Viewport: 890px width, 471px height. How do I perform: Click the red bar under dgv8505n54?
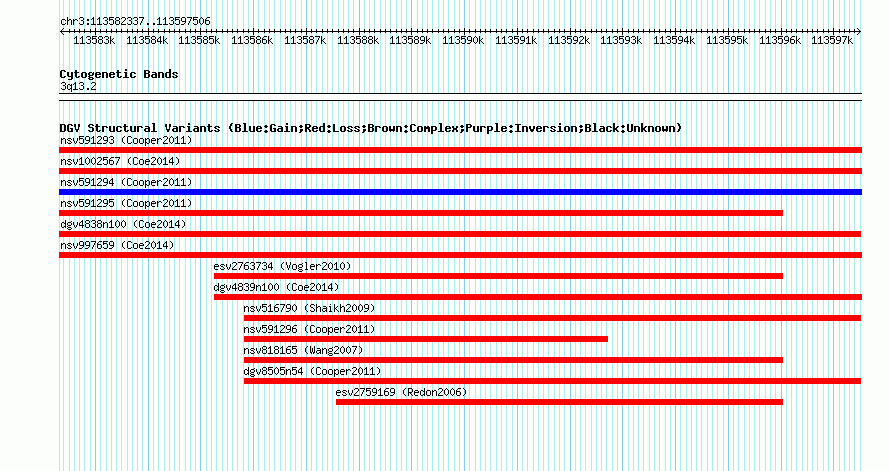pos(552,381)
